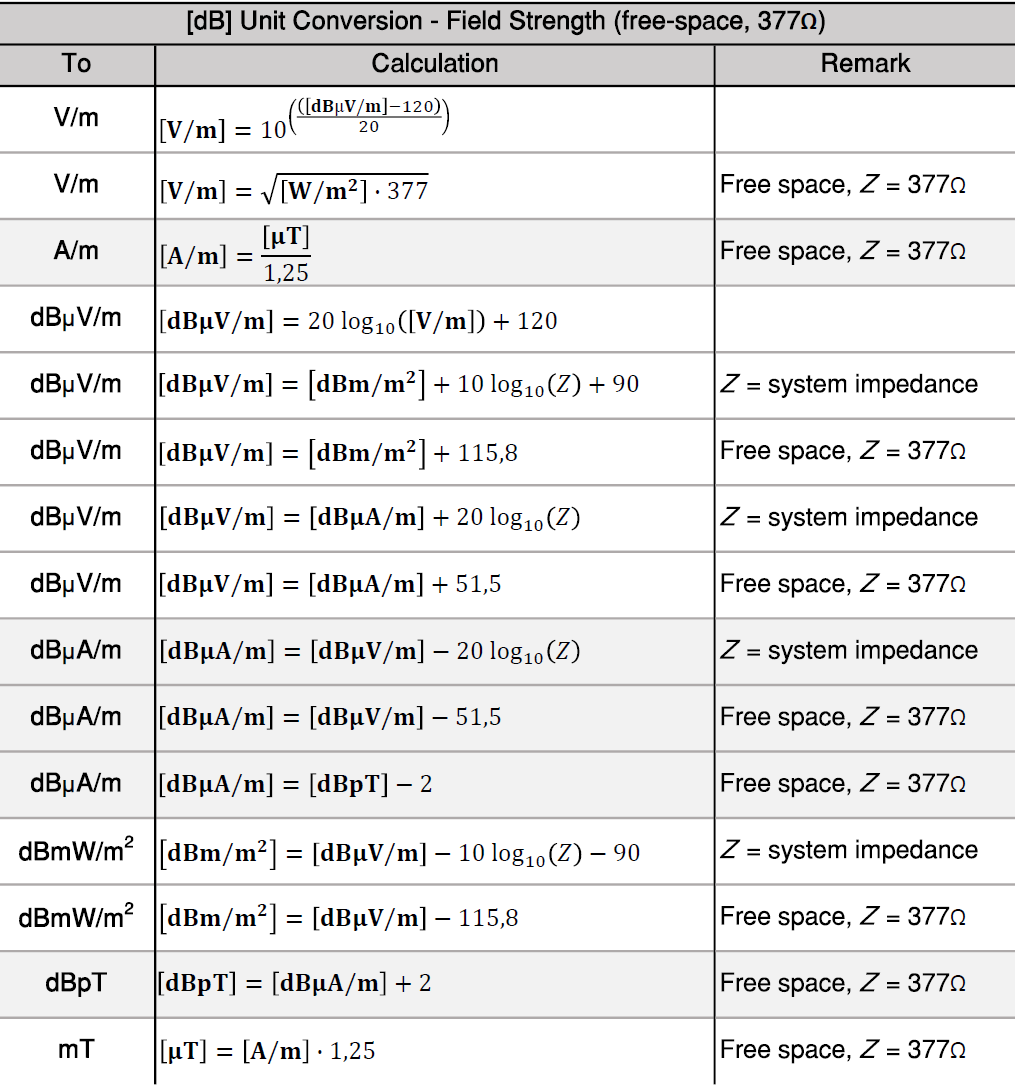
Task: Select the "Calculation" column header
Action: coord(434,64)
